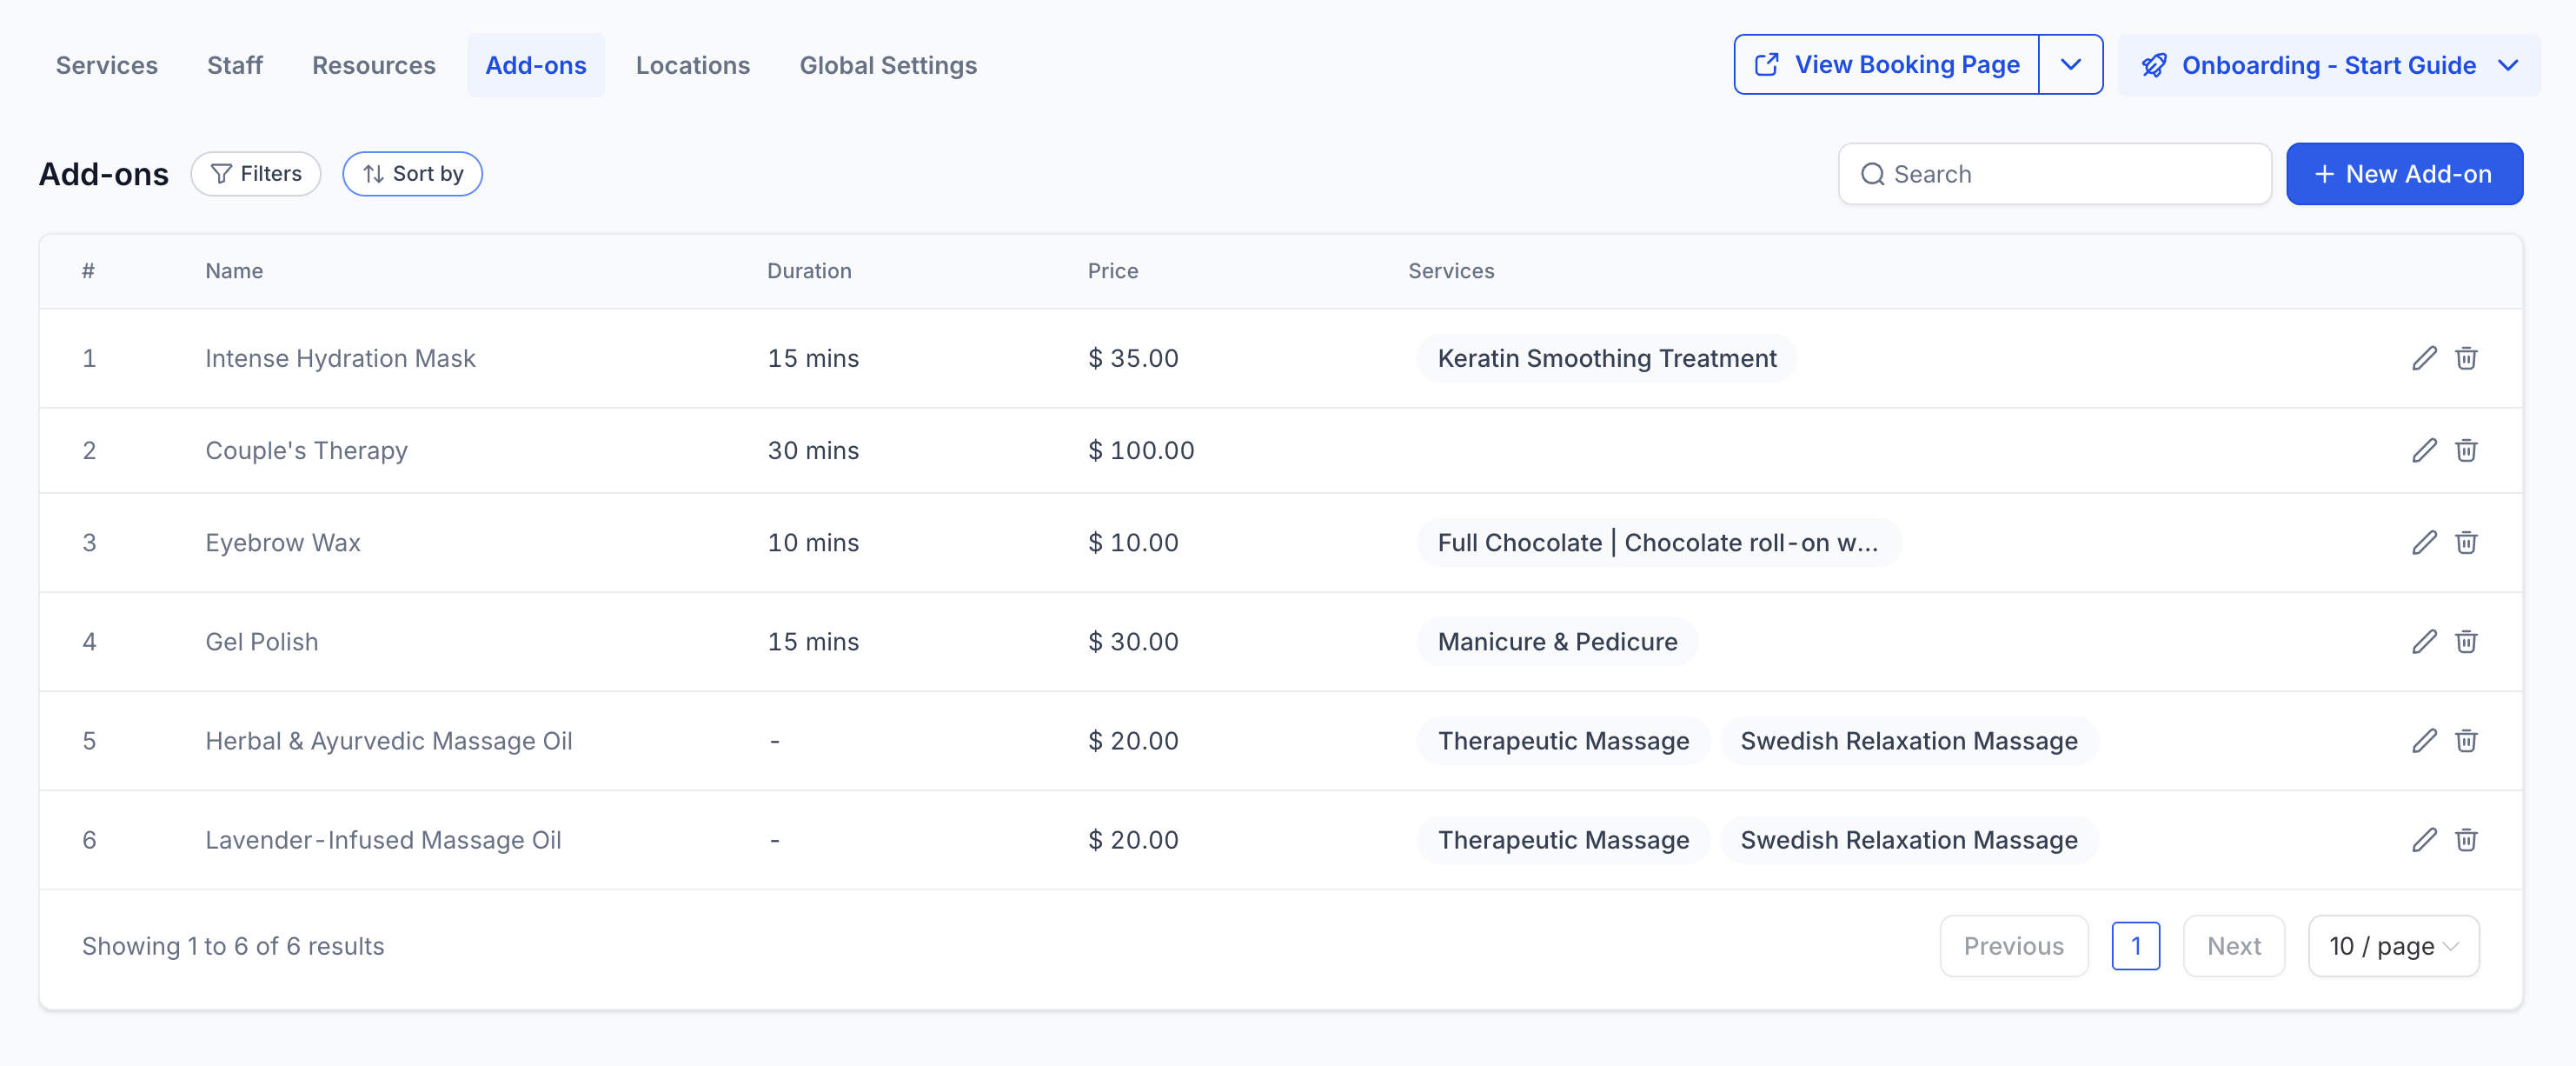This screenshot has height=1066, width=2576.
Task: Open the Locations tab
Action: 692,65
